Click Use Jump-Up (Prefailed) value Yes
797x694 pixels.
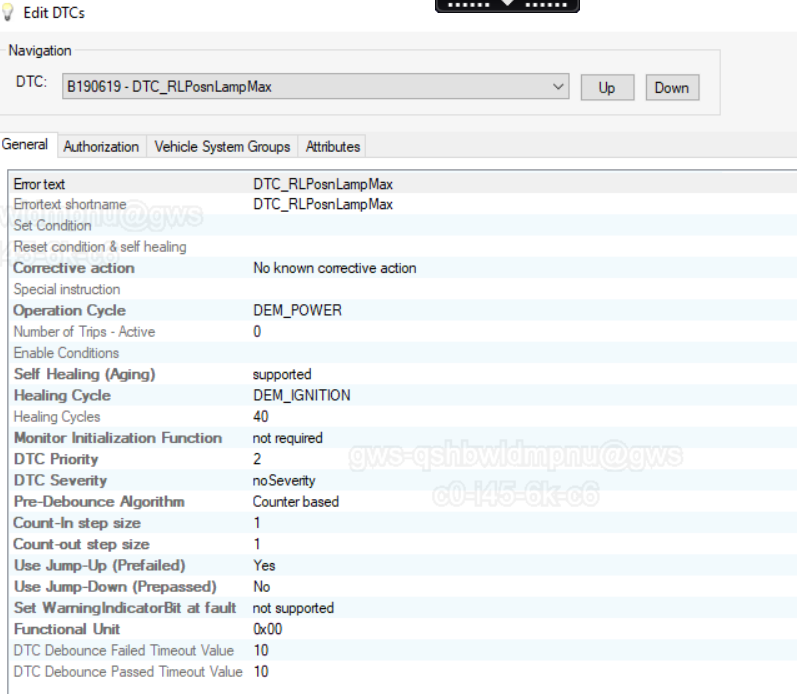264,565
